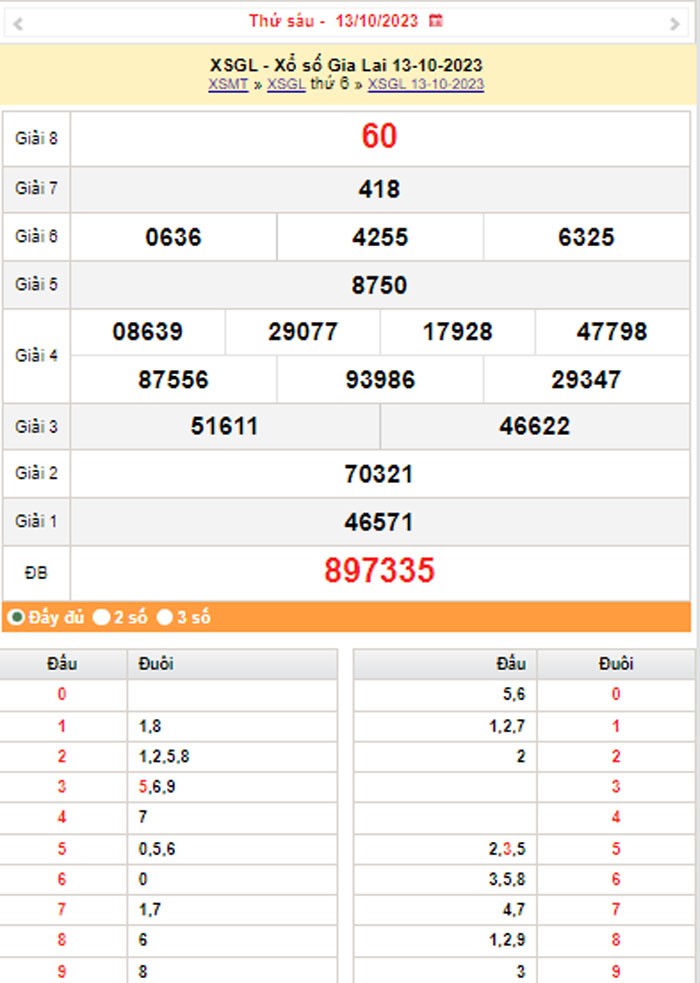Click left table tail value 0,5,6

(157, 849)
